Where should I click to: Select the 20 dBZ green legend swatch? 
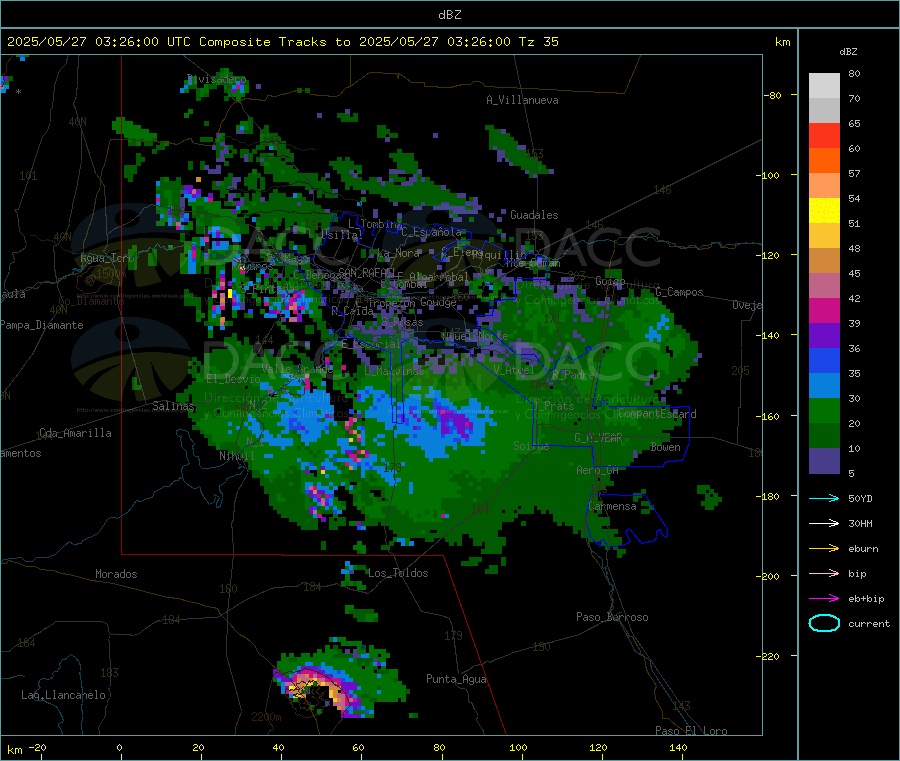click(824, 410)
